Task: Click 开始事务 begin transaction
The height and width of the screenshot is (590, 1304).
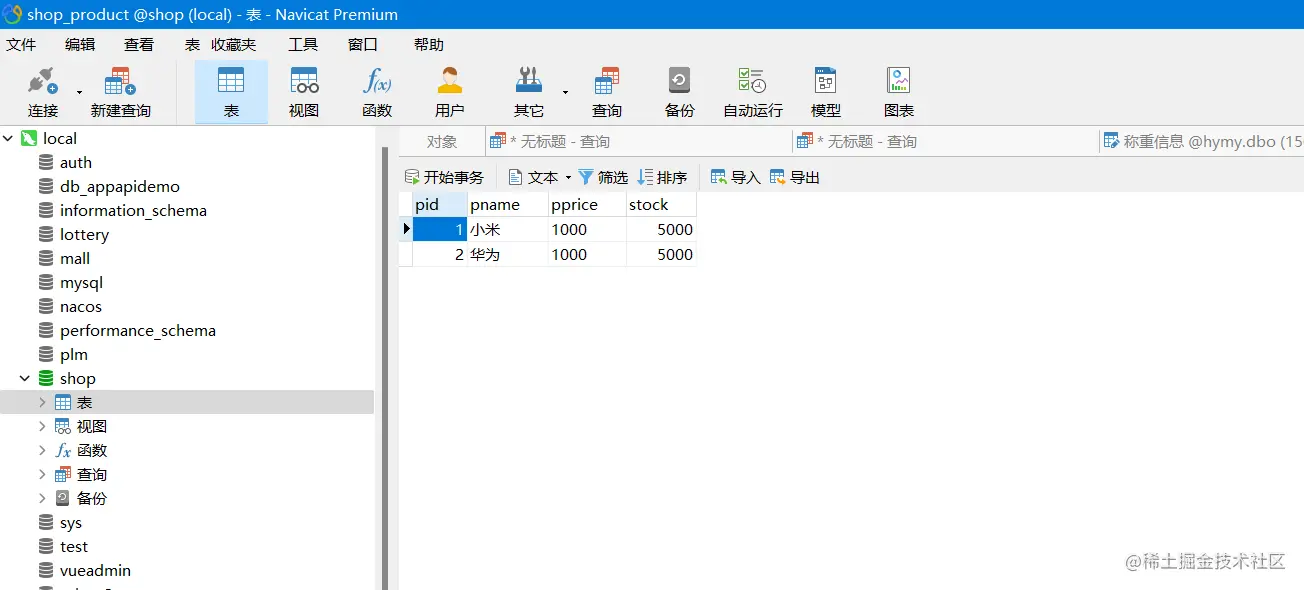Action: tap(444, 177)
